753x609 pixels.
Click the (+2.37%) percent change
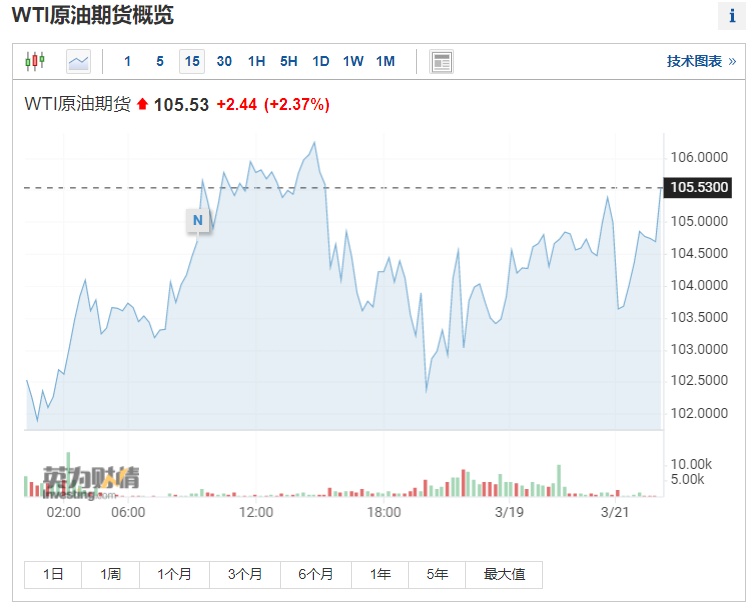pyautogui.click(x=297, y=104)
